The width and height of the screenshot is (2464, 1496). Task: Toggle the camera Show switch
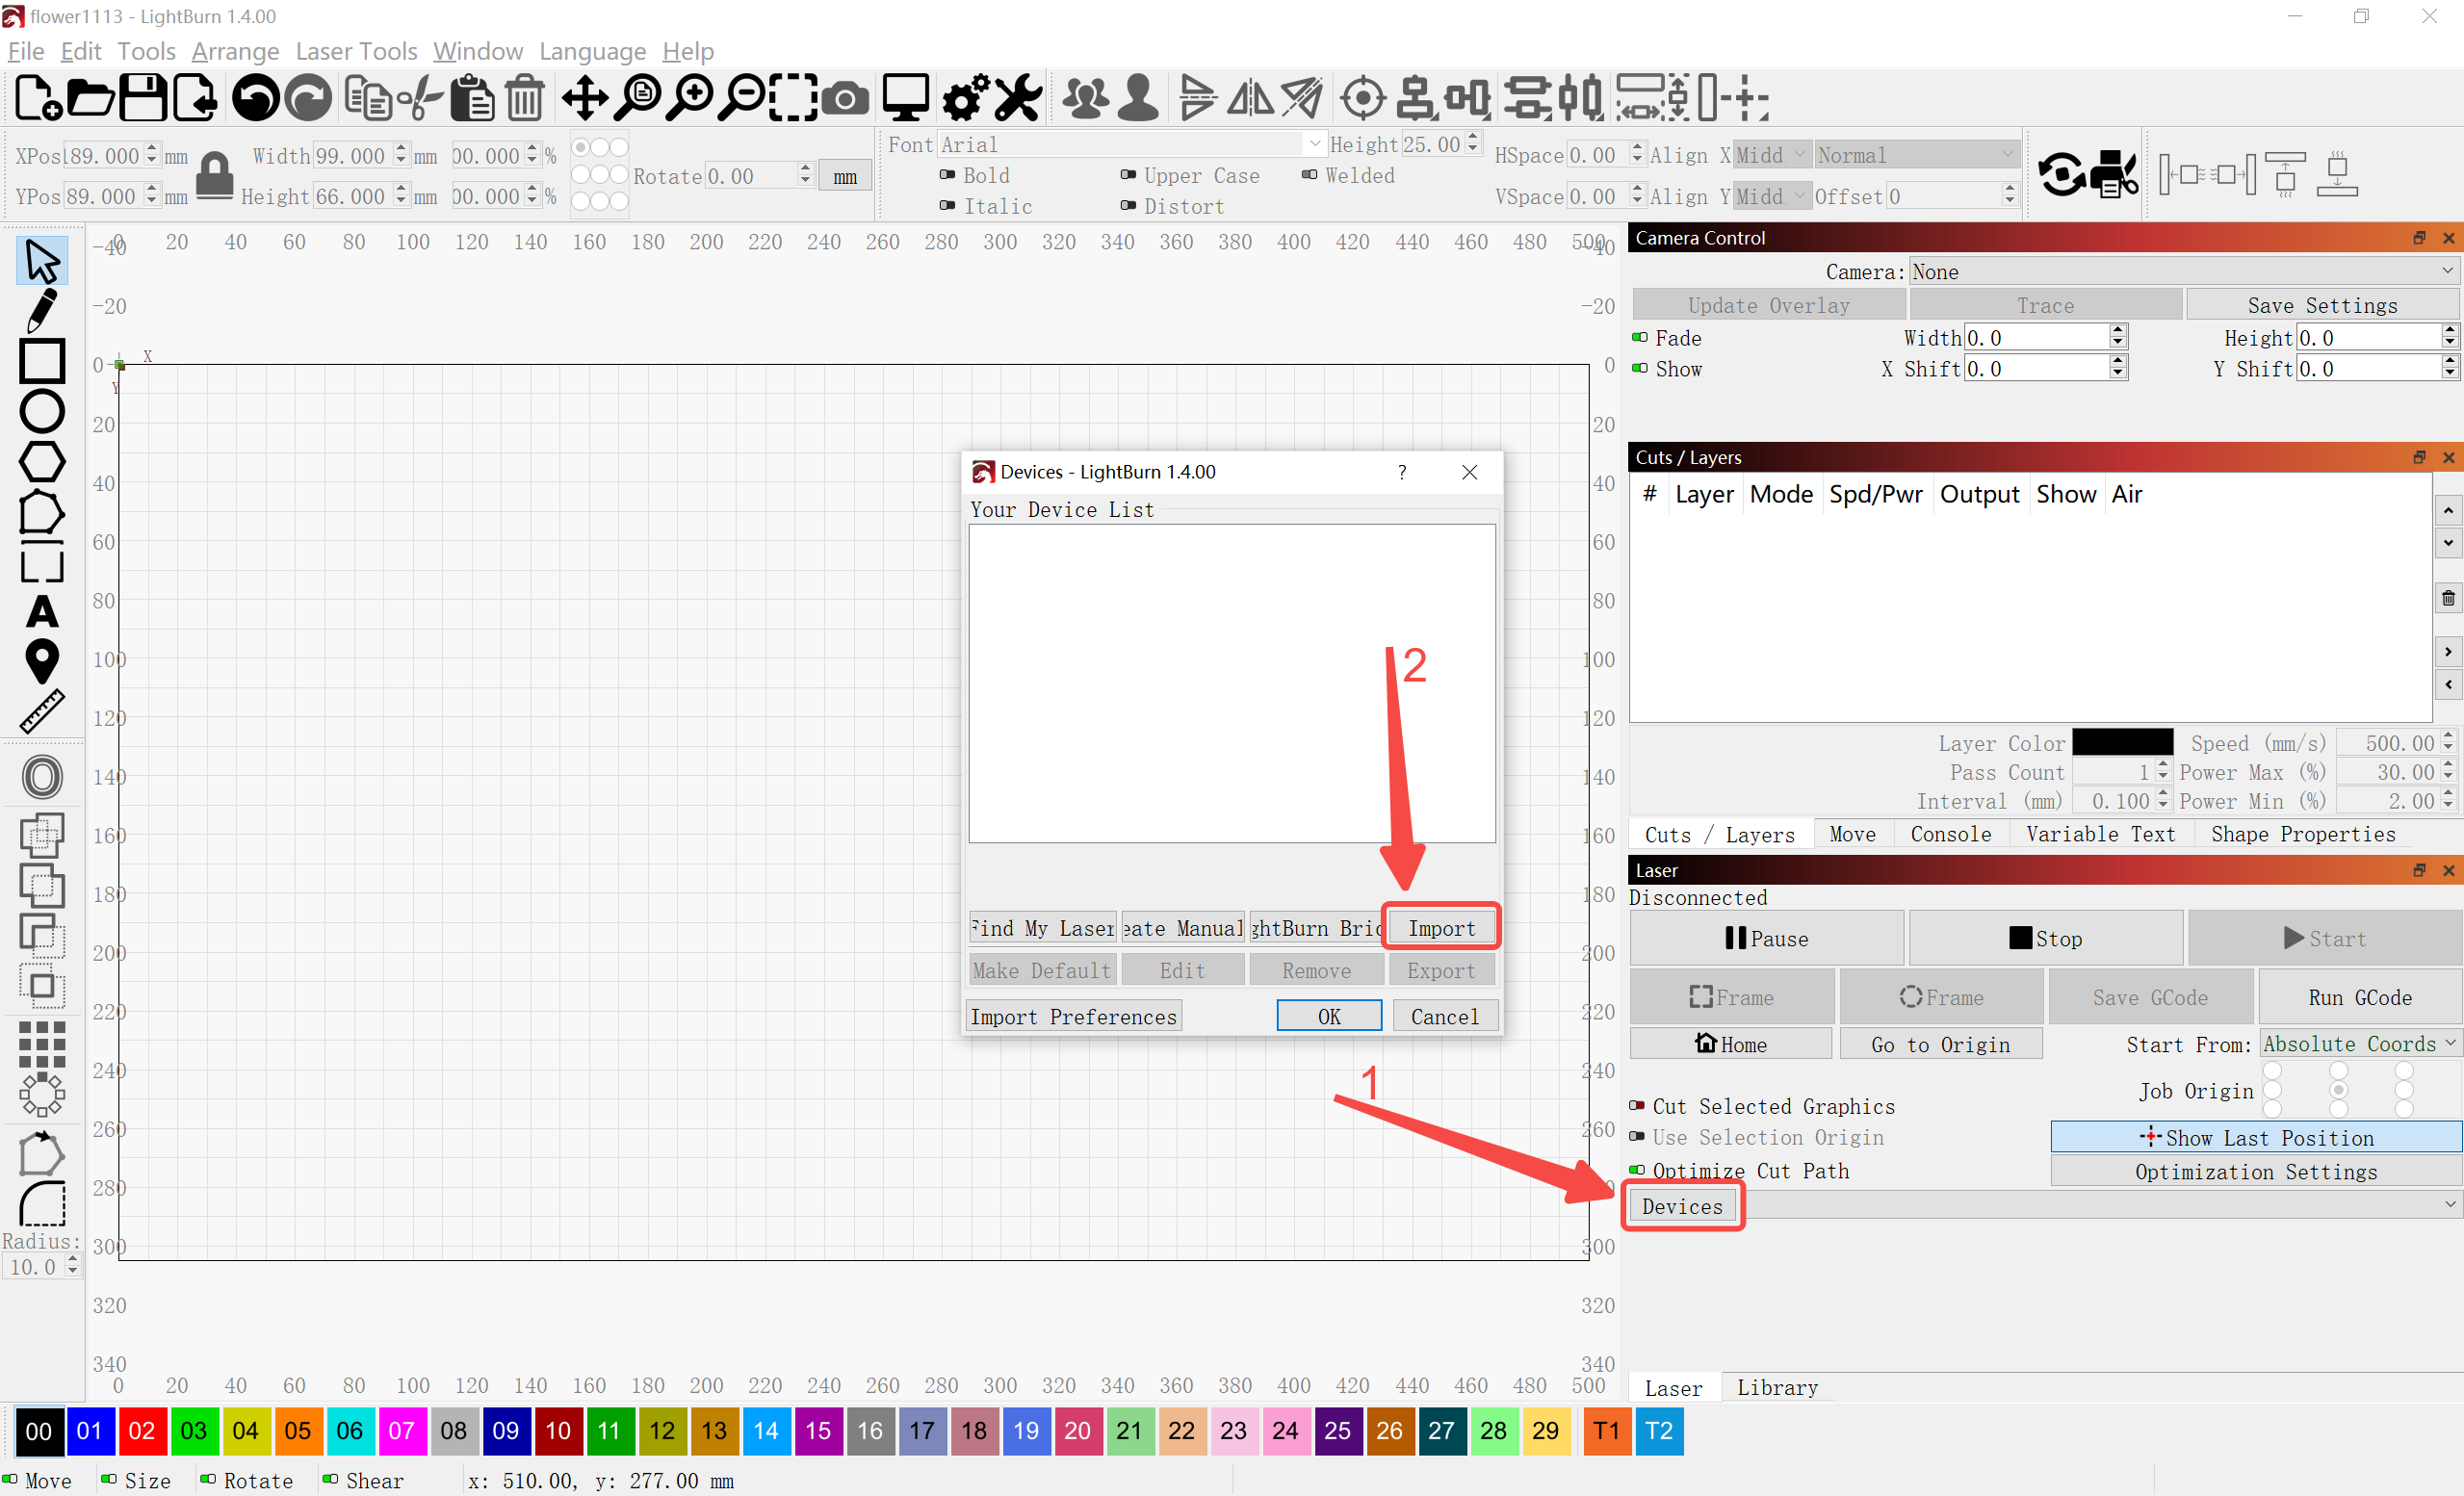1640,369
